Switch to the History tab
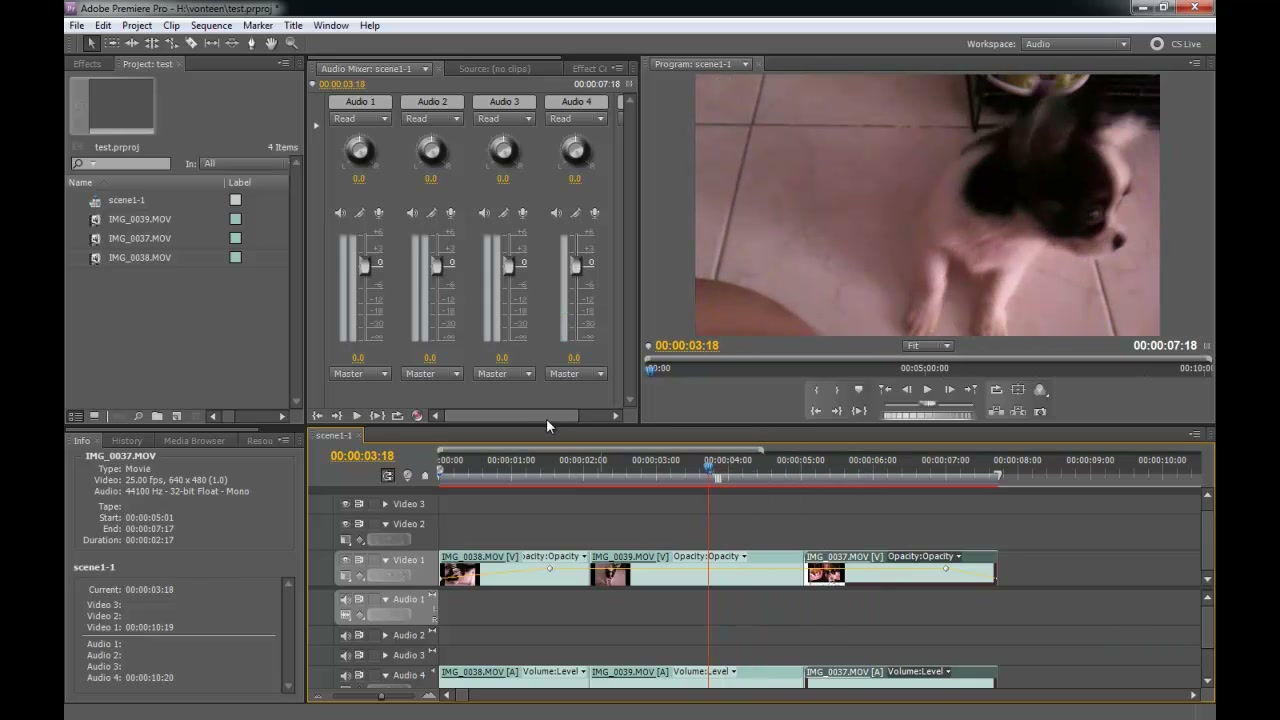1280x720 pixels. click(127, 441)
